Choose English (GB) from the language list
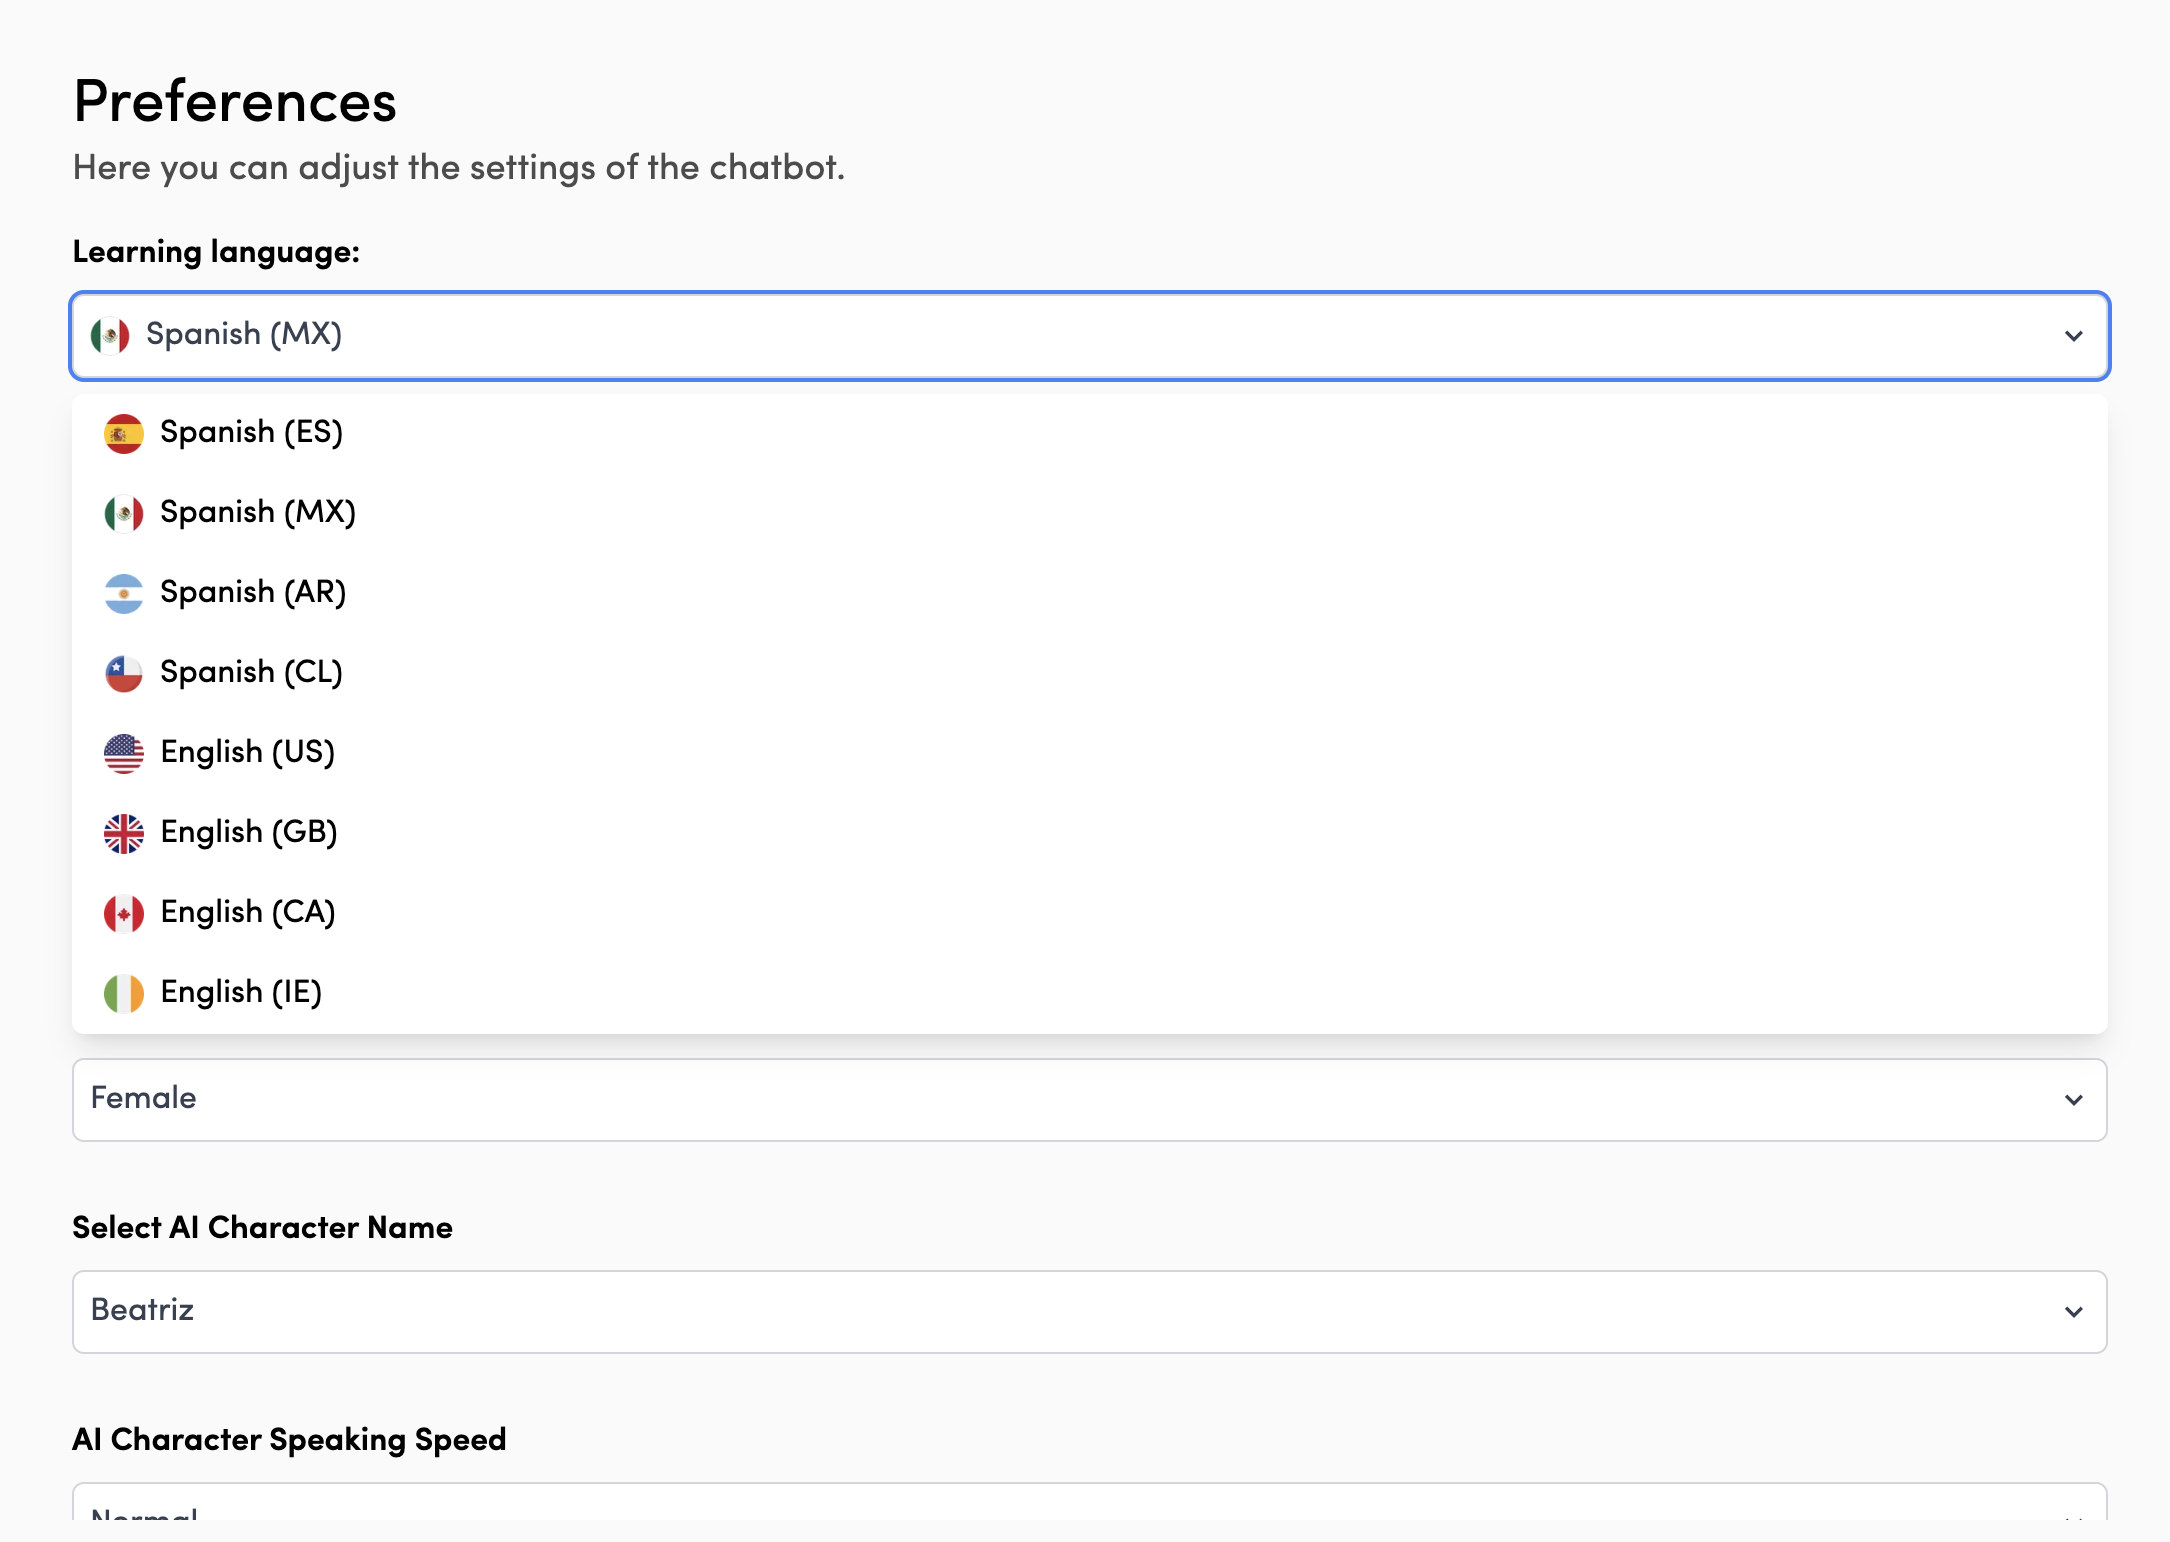 (x=249, y=833)
